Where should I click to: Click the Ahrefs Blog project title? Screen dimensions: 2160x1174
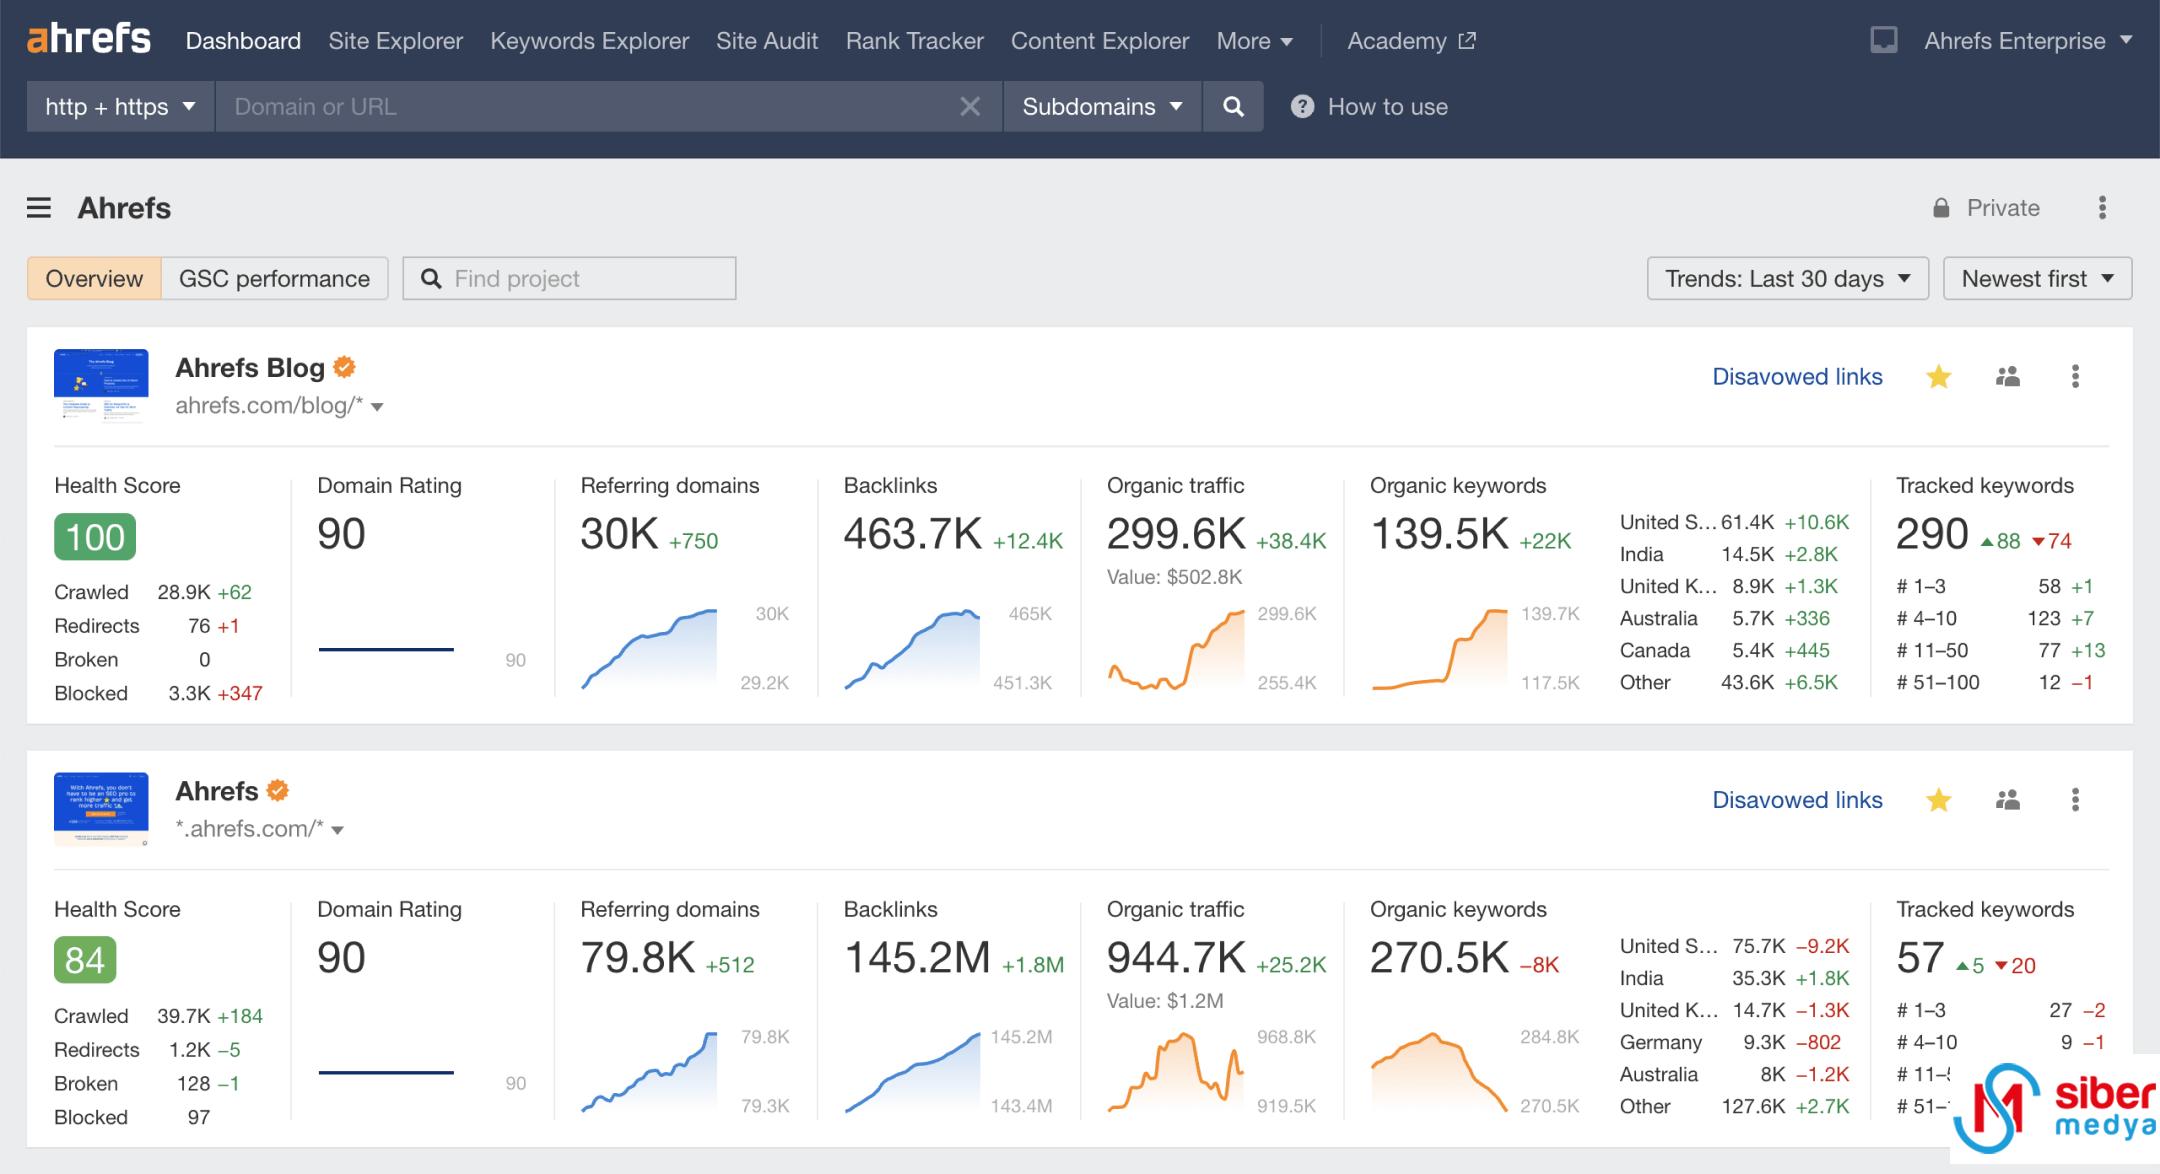point(250,368)
